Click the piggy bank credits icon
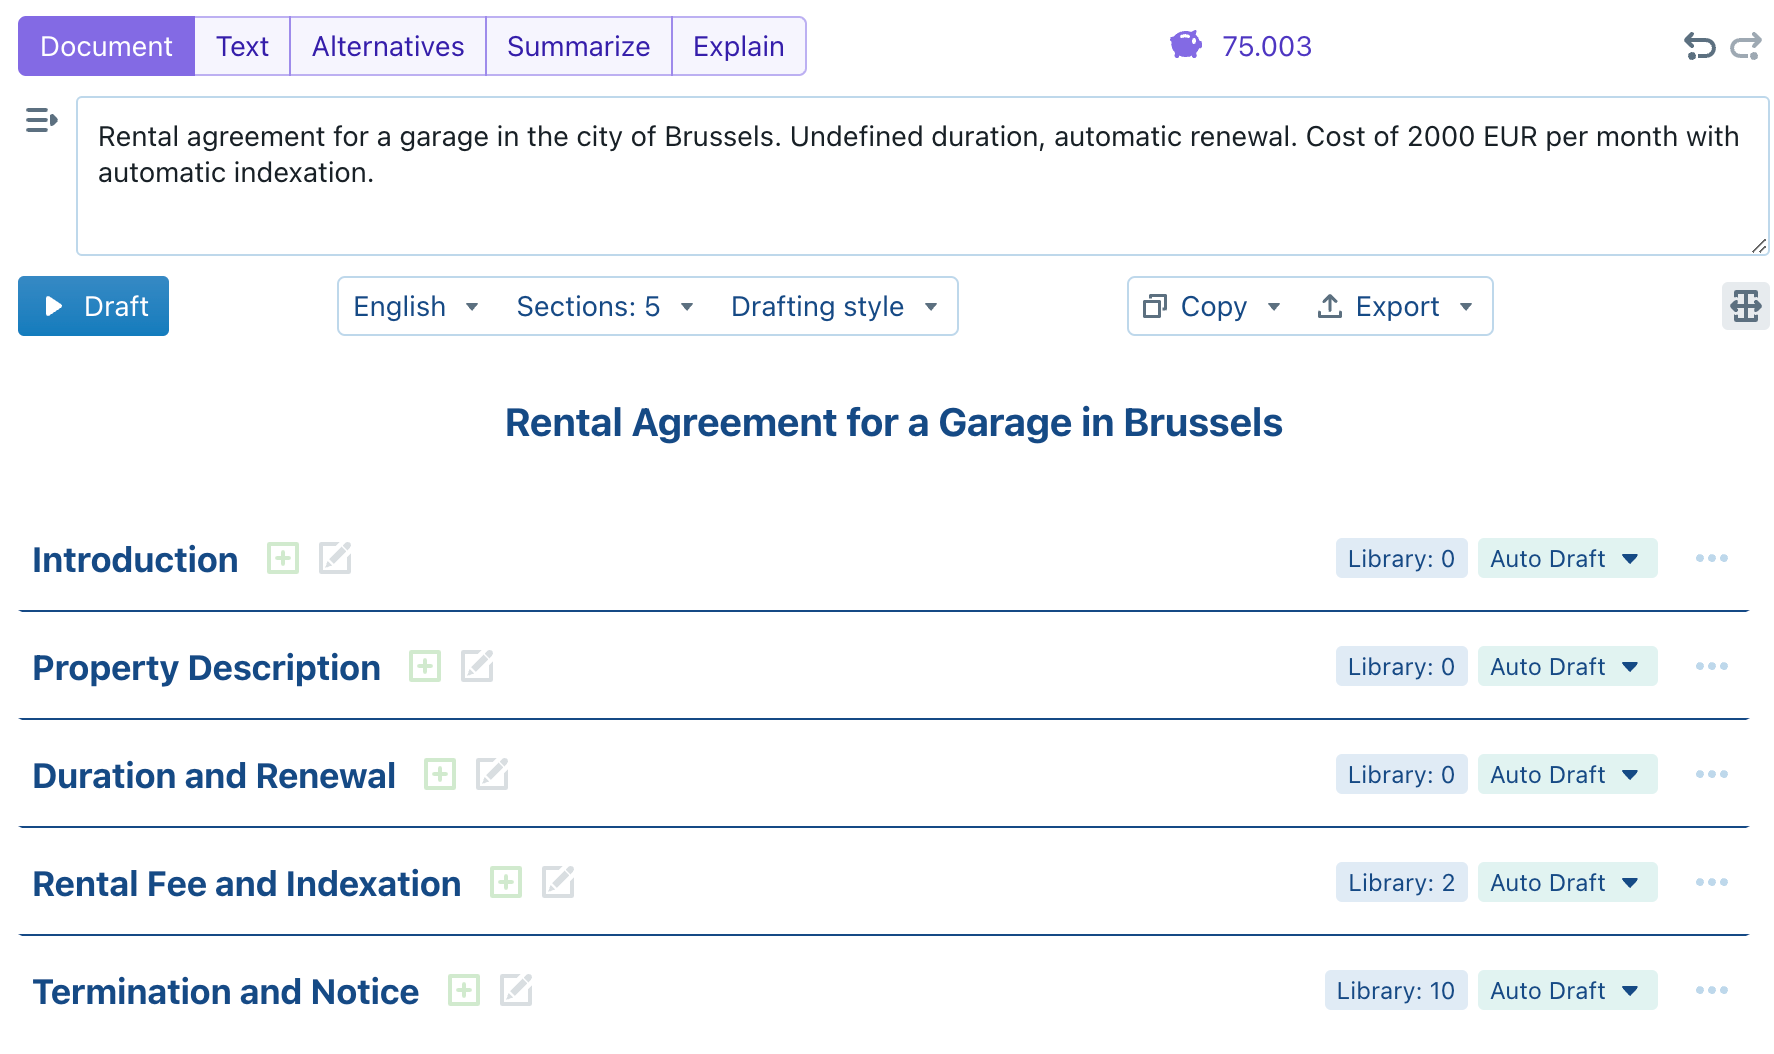This screenshot has width=1774, height=1054. pyautogui.click(x=1186, y=45)
